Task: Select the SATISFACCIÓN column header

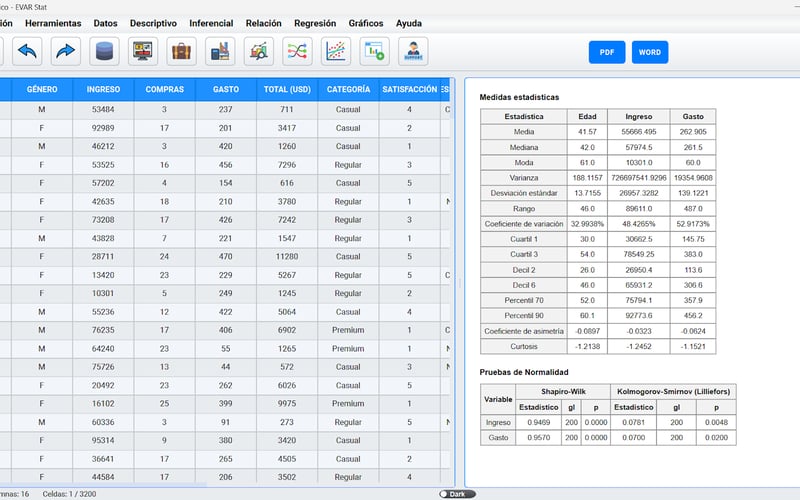Action: (x=409, y=89)
